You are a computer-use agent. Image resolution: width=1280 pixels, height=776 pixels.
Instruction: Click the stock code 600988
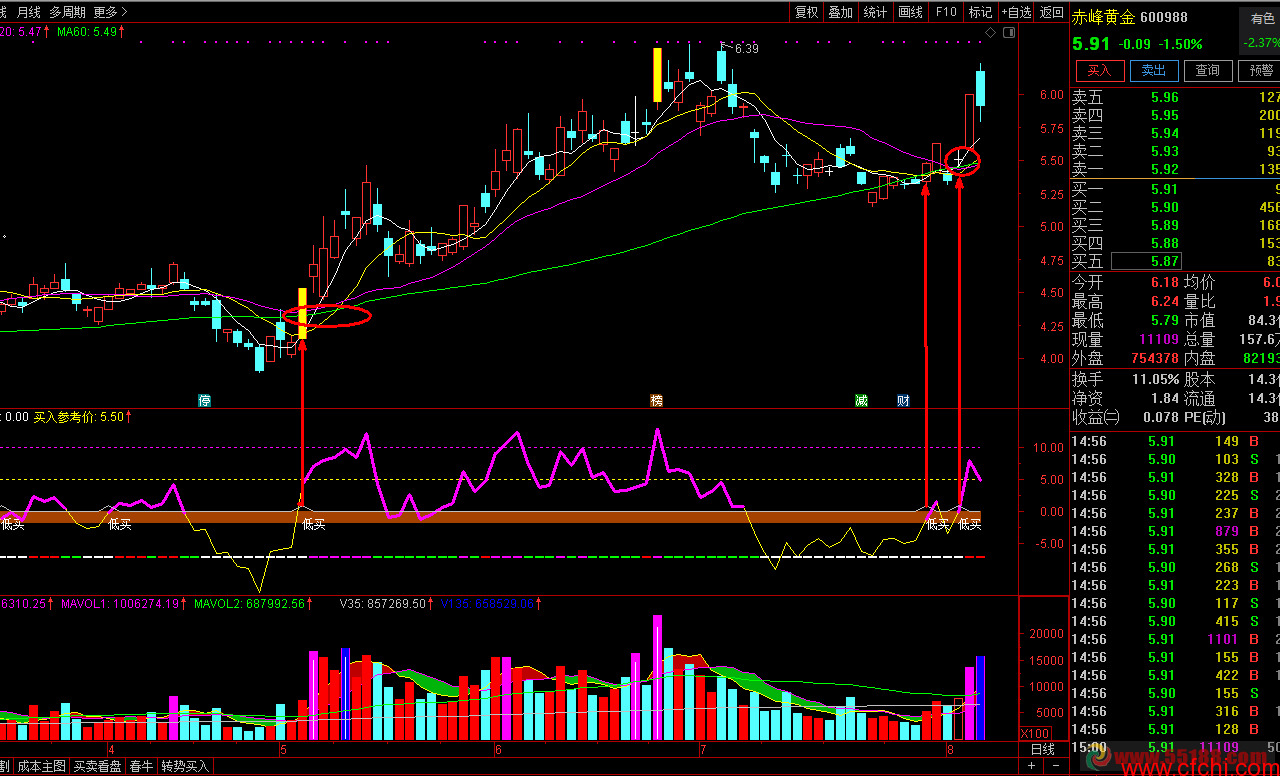[x=1164, y=17]
